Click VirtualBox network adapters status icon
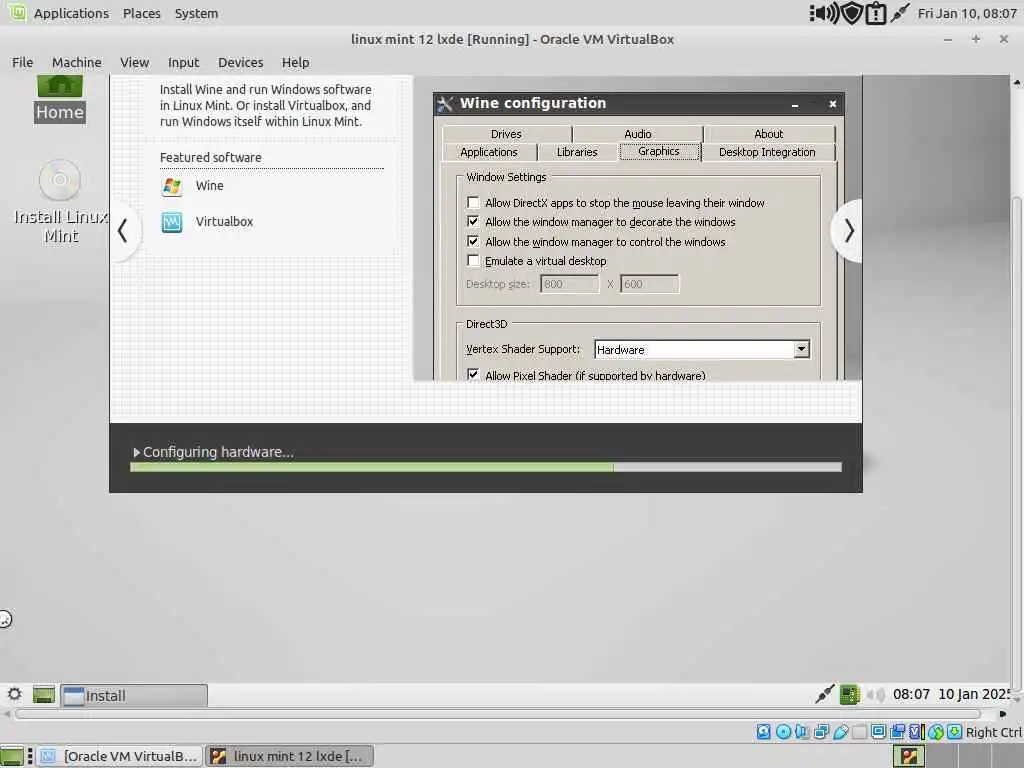 coord(821,731)
